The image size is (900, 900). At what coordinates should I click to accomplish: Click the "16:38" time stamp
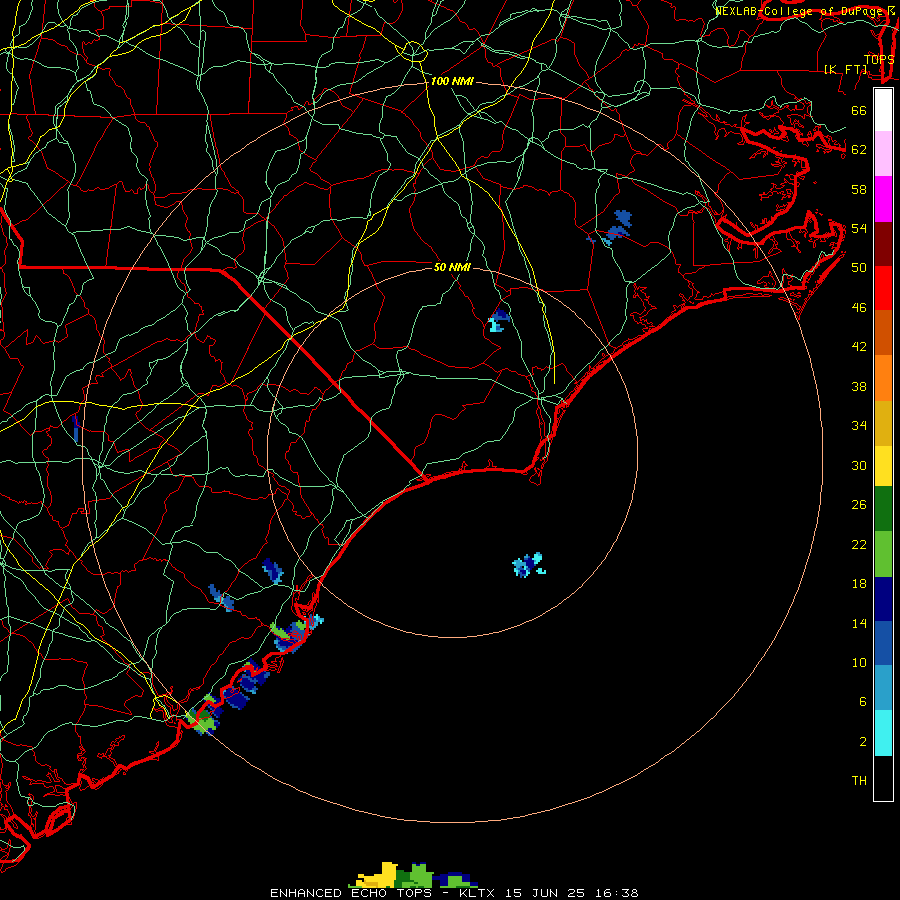coord(615,893)
